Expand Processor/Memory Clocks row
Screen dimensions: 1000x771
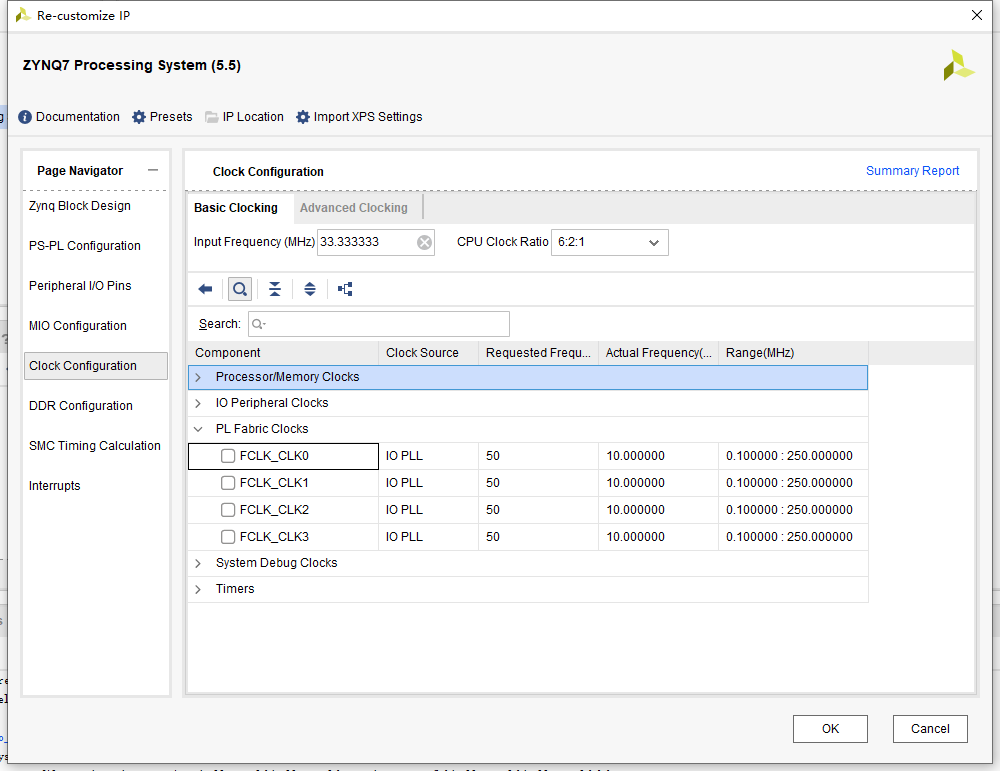coord(198,378)
